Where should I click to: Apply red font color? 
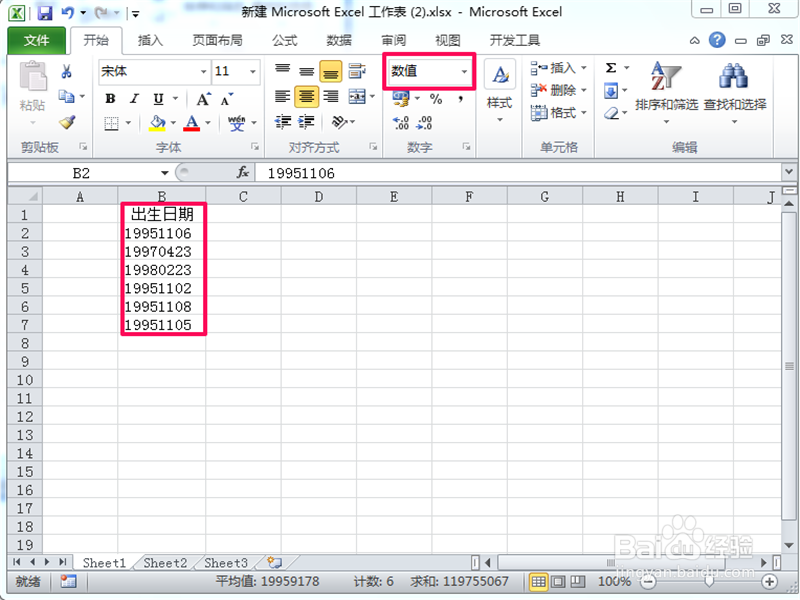192,123
